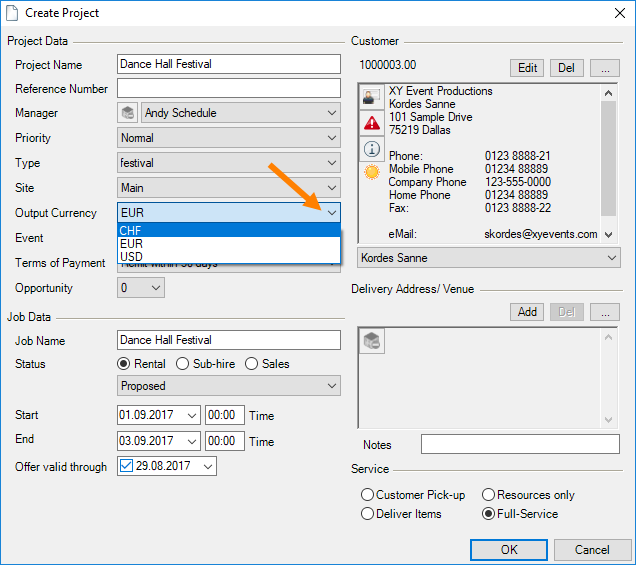Click the red warning triangle icon
The height and width of the screenshot is (565, 636).
[371, 123]
